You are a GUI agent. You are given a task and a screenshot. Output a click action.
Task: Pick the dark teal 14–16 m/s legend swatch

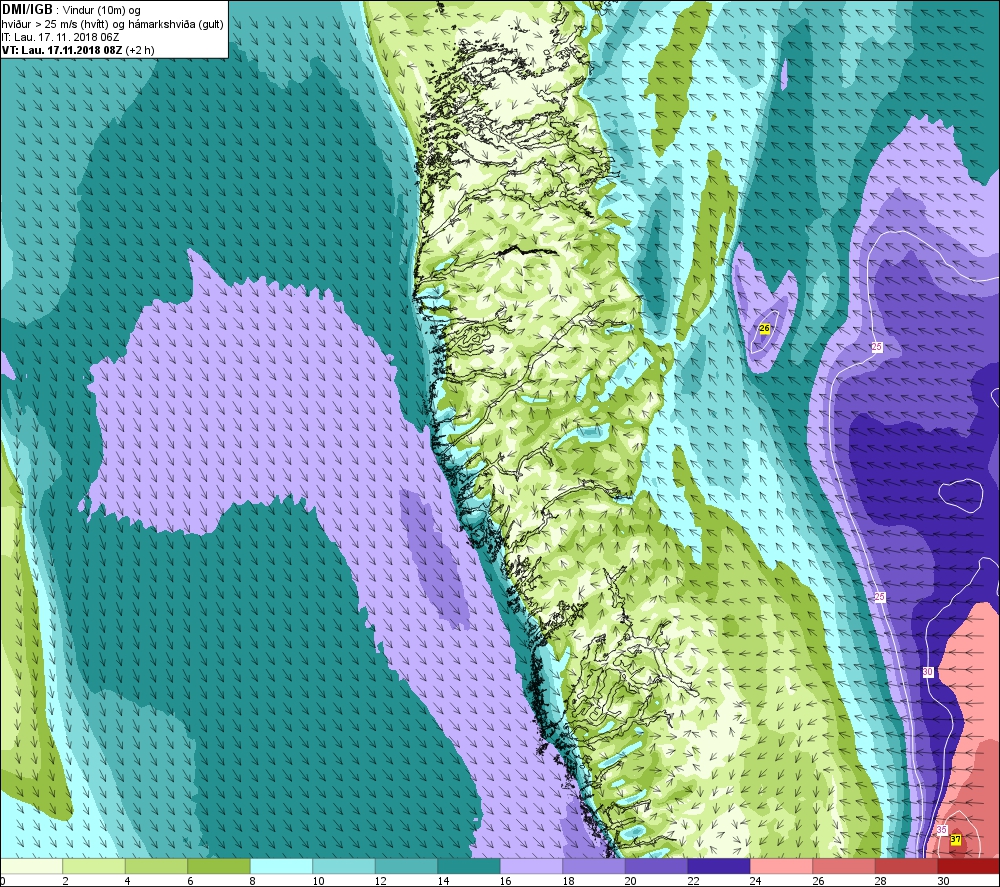(469, 866)
